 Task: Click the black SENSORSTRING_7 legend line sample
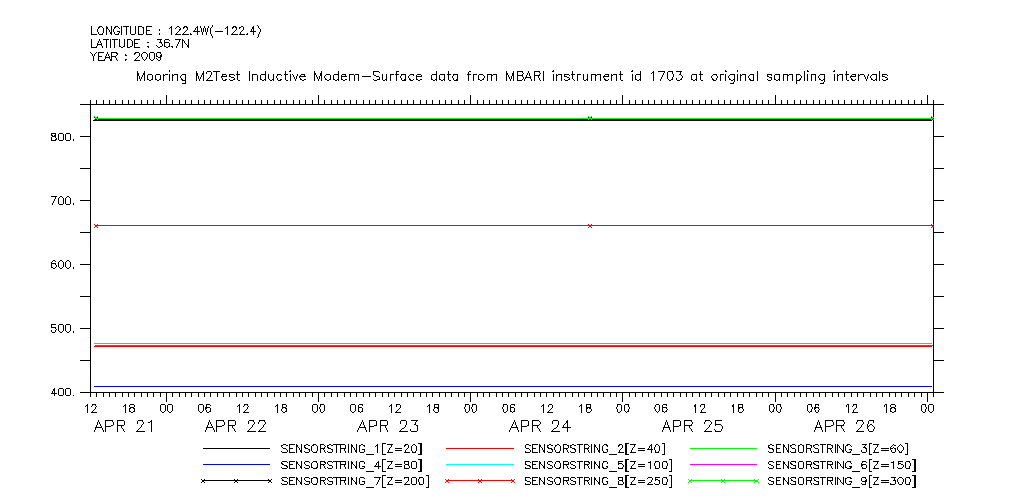[236, 481]
